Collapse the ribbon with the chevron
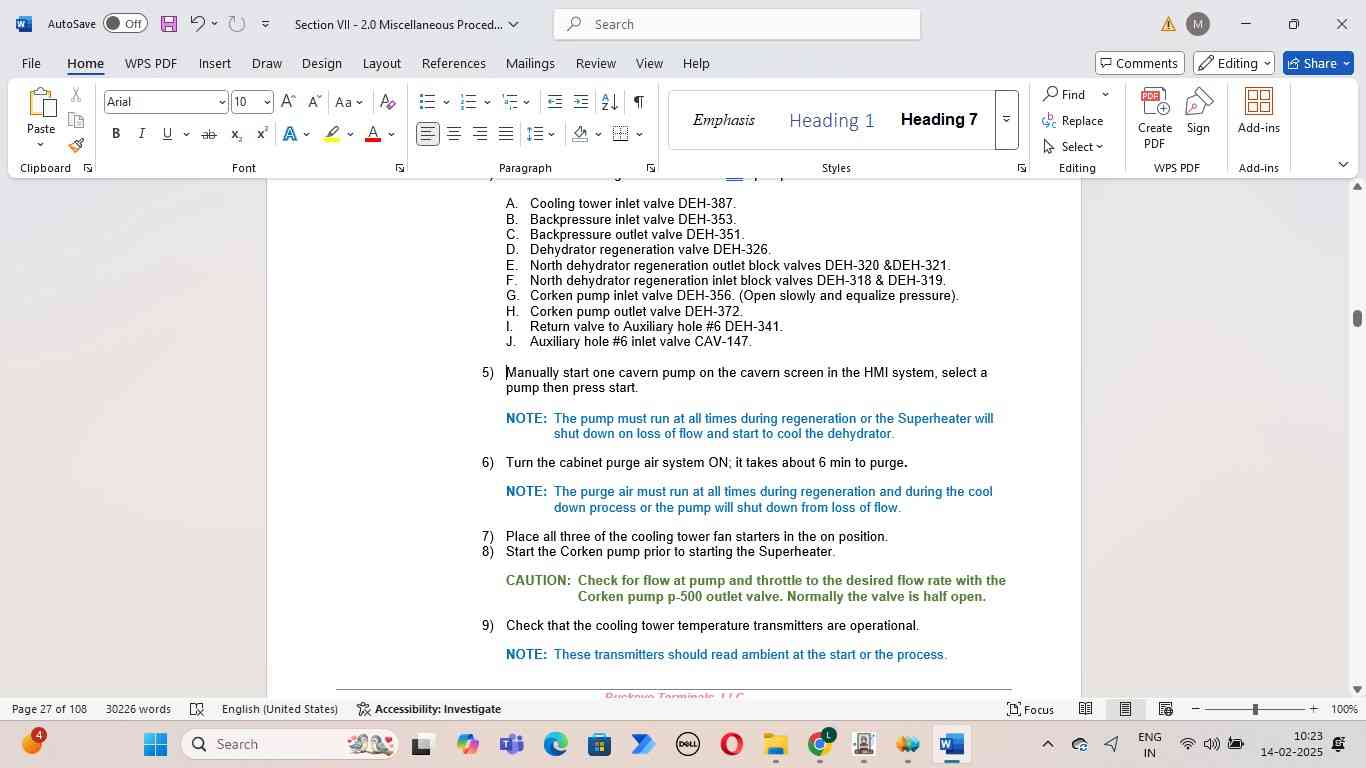The image size is (1366, 768). tap(1343, 165)
